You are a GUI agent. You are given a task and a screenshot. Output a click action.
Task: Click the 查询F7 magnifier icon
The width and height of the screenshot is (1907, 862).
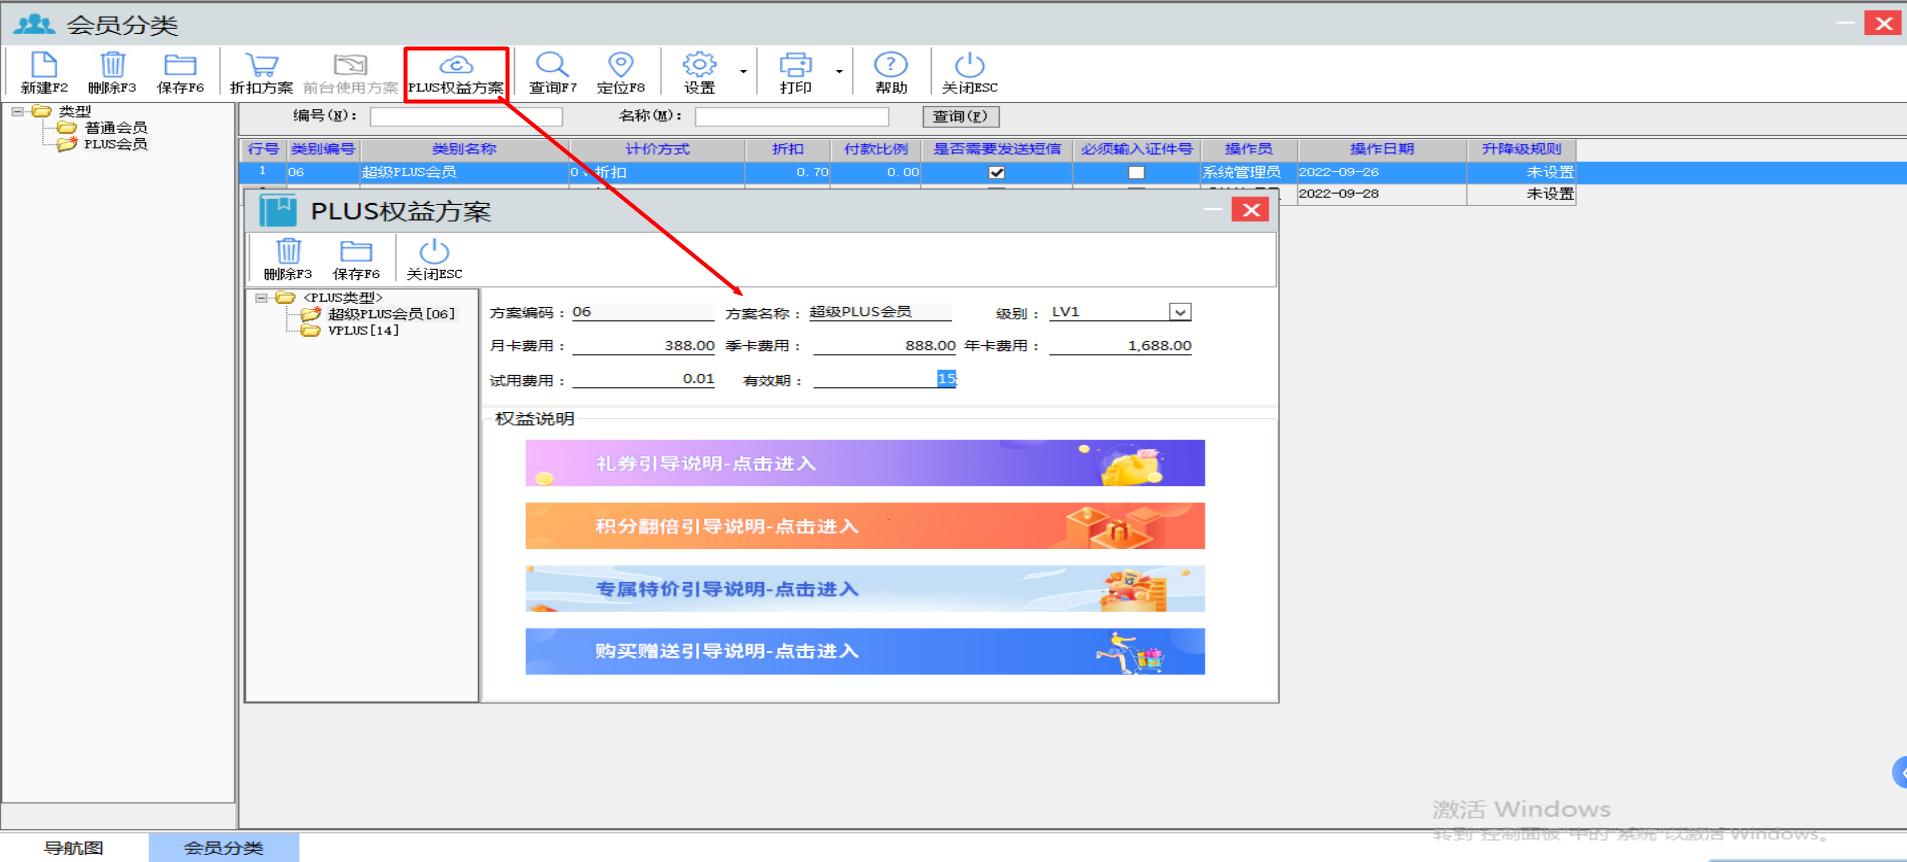tap(552, 67)
